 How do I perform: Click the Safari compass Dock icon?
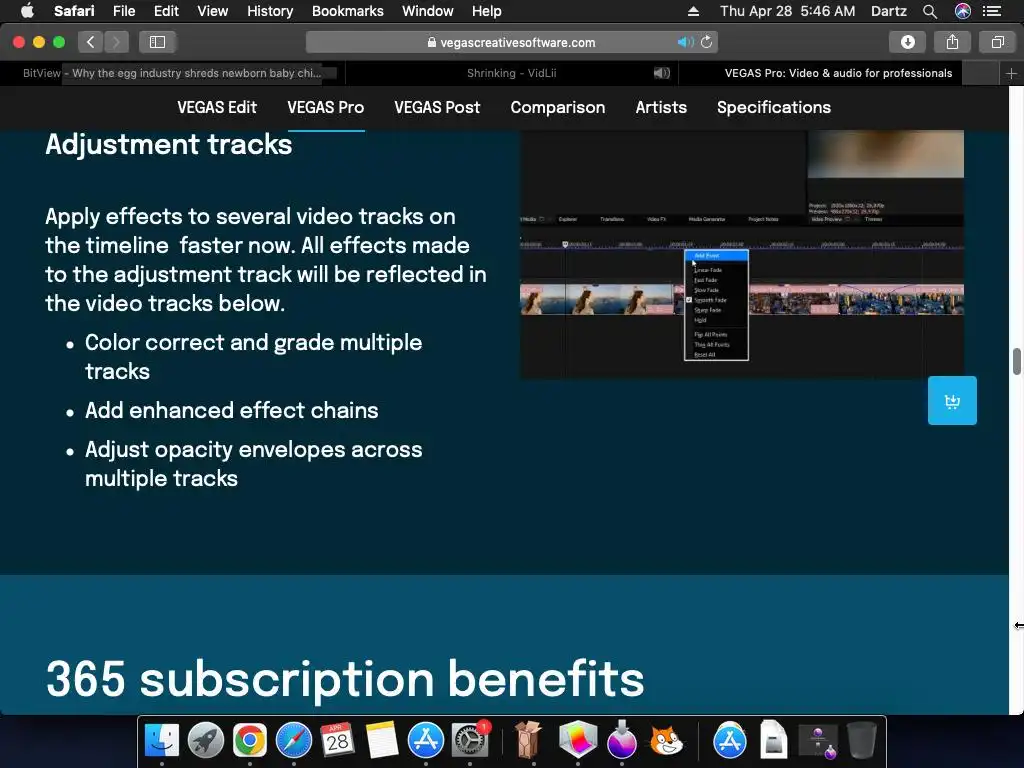click(x=294, y=741)
